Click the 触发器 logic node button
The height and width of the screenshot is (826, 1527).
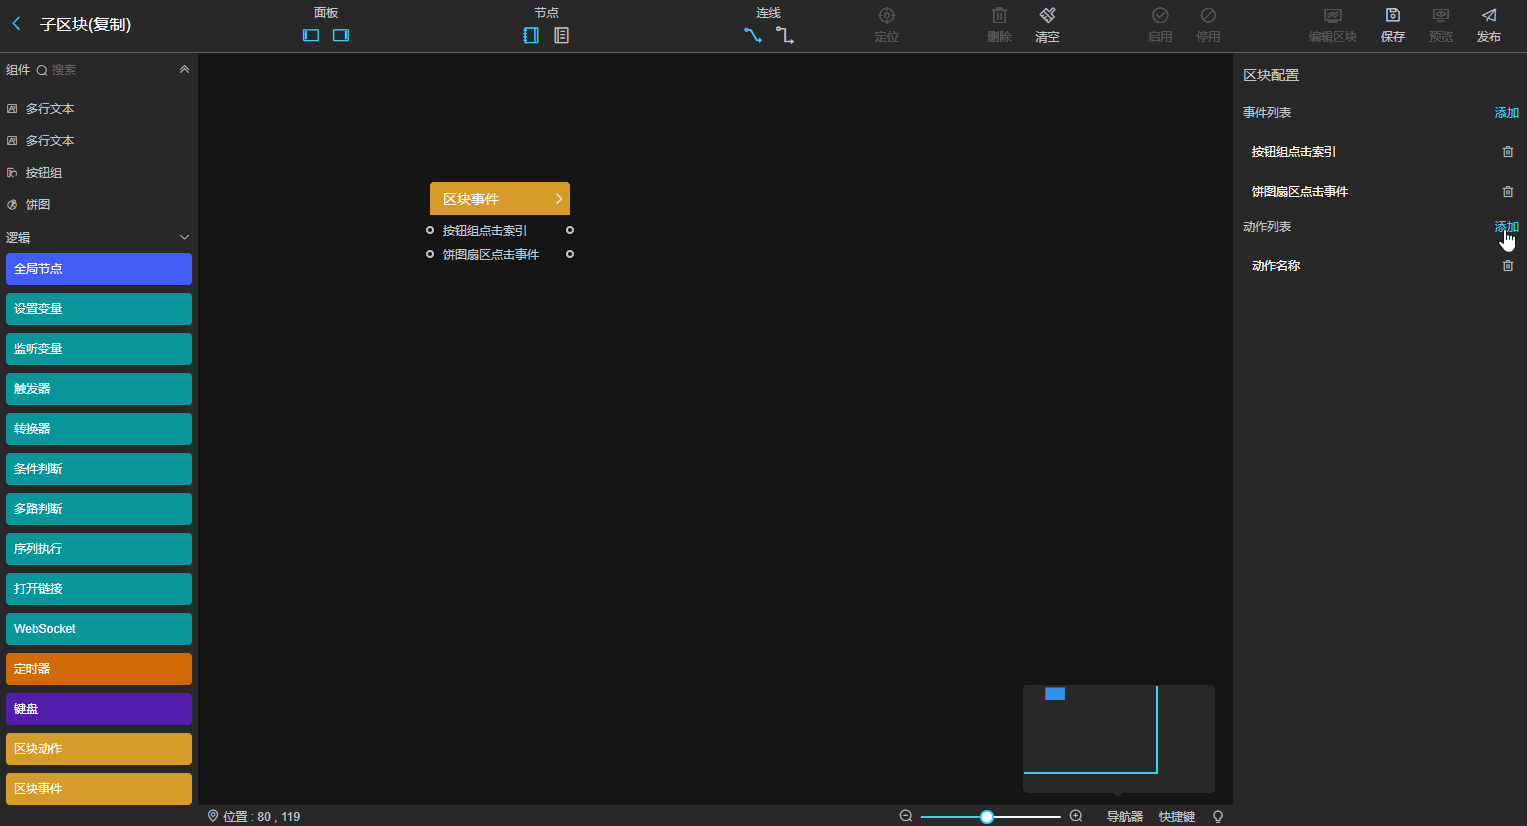click(x=99, y=389)
